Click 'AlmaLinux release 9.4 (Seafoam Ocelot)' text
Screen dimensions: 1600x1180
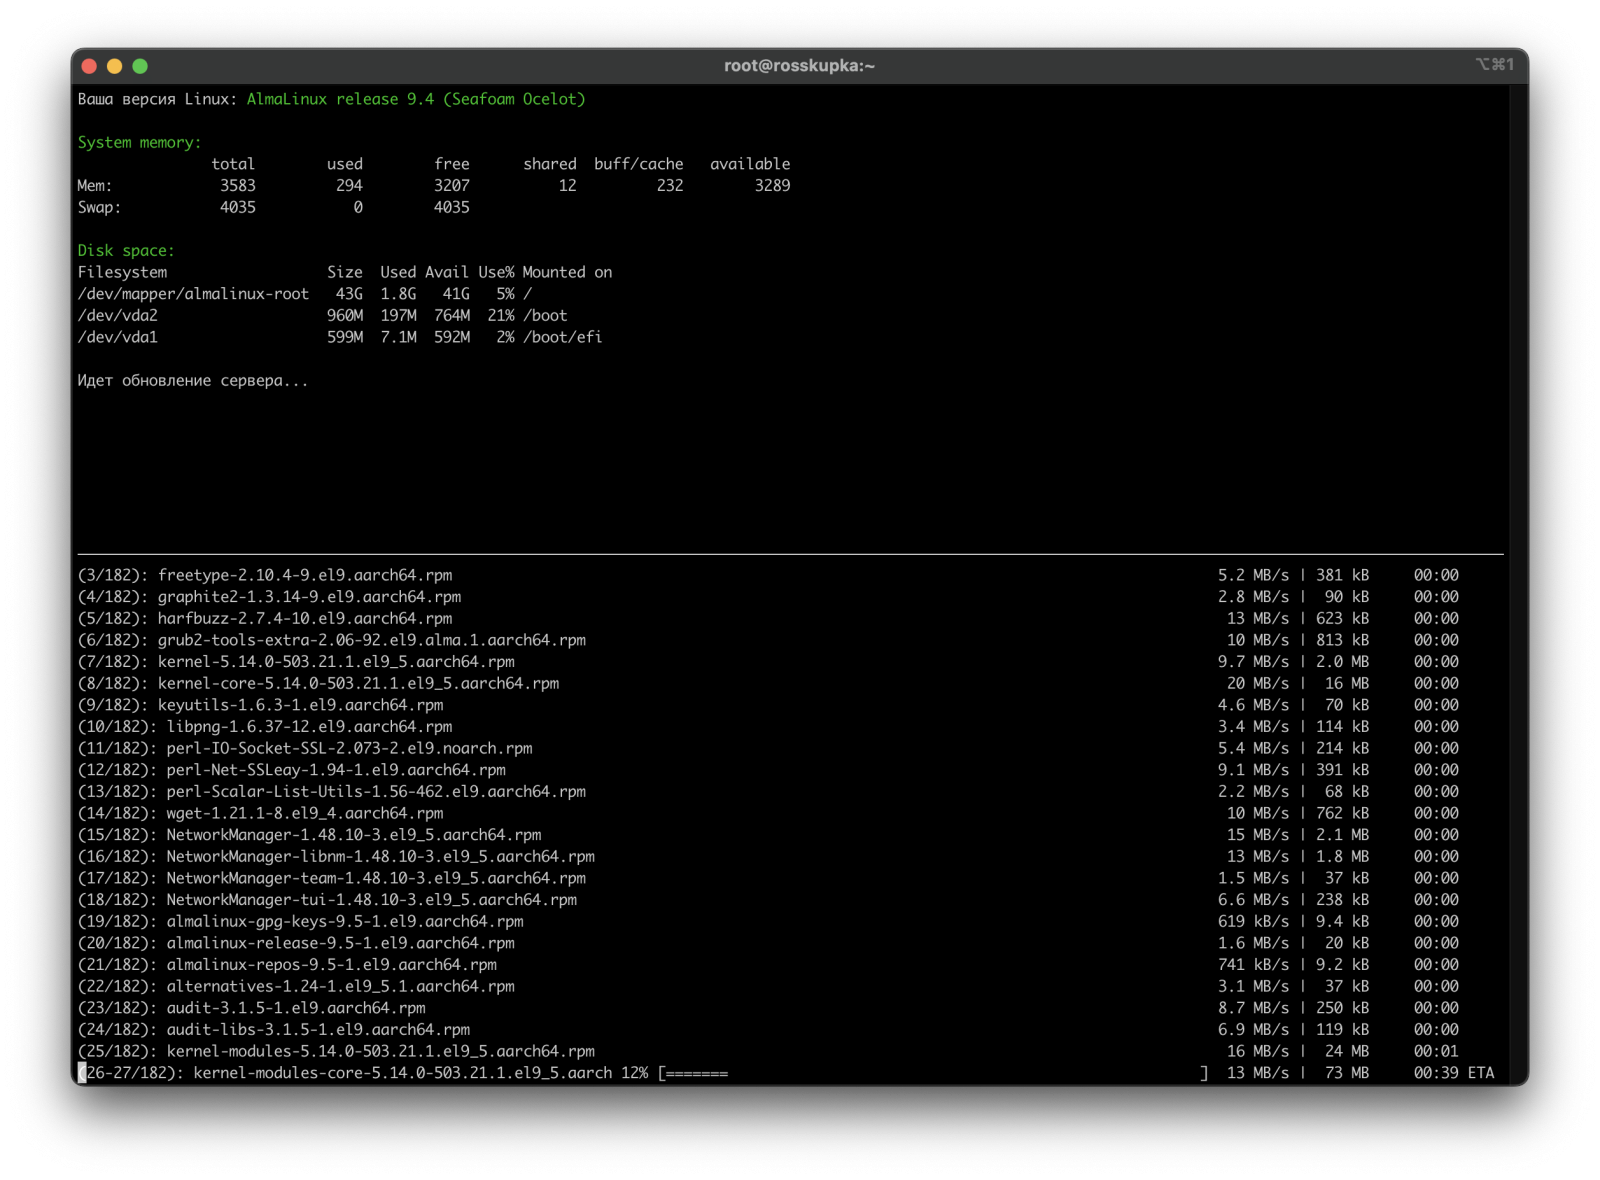416,99
